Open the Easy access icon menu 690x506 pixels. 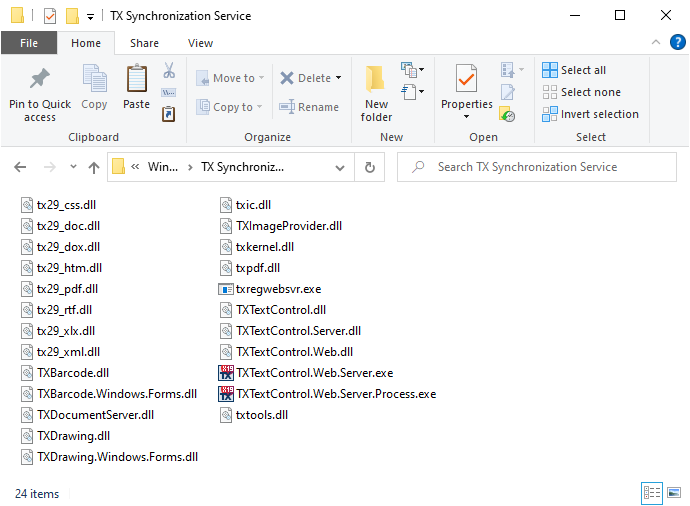(x=412, y=92)
